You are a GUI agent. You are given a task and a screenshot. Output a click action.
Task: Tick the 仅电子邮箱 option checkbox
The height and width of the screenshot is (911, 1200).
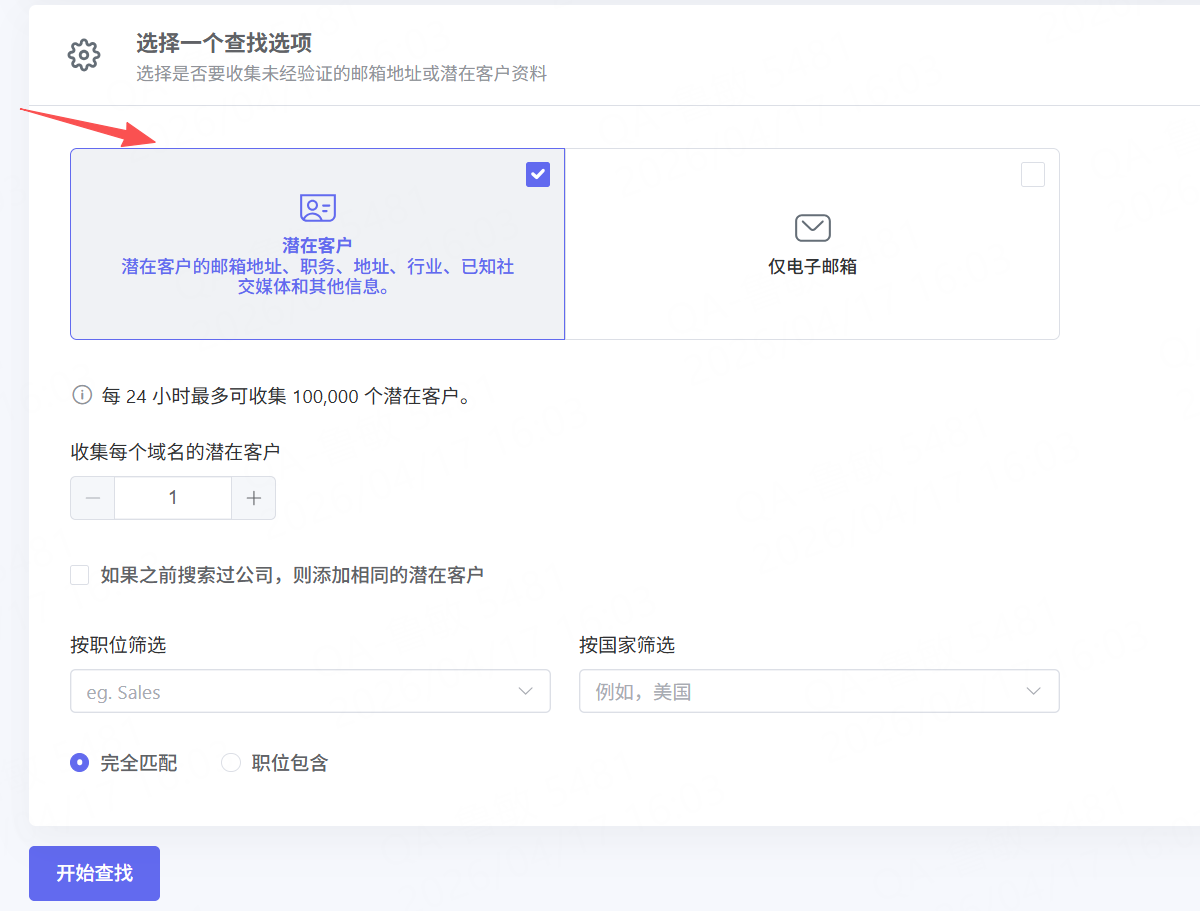(1032, 175)
